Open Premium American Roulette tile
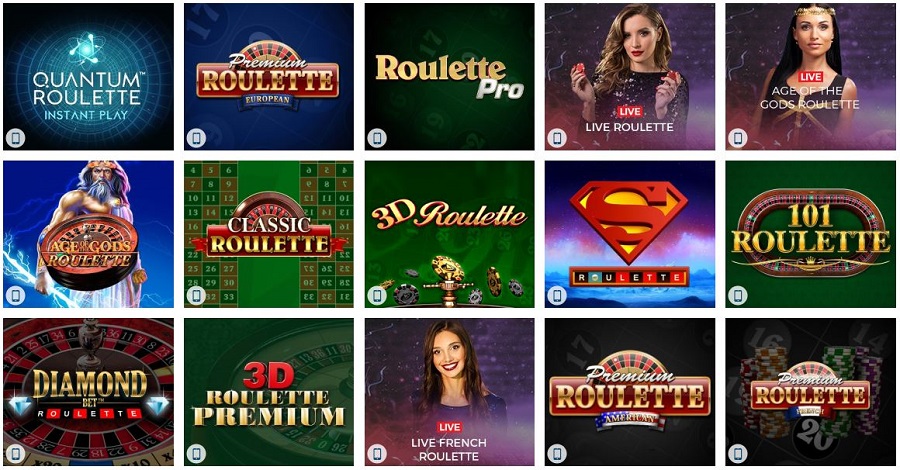This screenshot has height=470, width=900. point(630,392)
